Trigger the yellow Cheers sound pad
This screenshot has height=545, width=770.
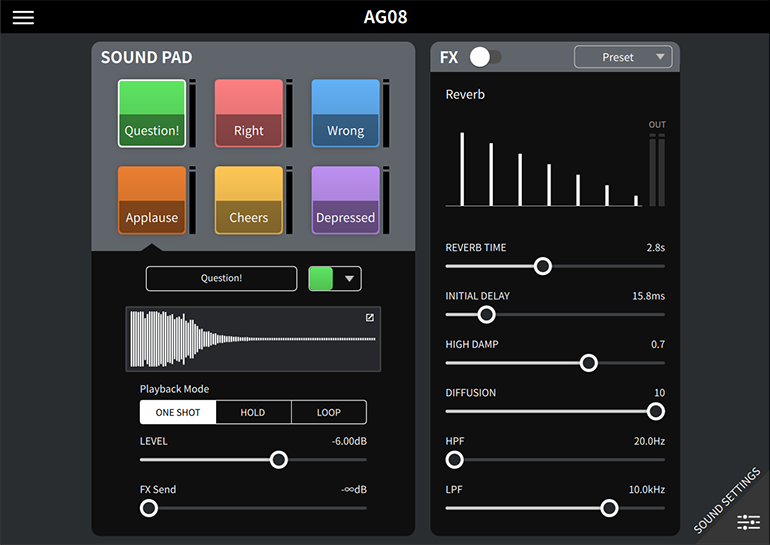pos(249,200)
